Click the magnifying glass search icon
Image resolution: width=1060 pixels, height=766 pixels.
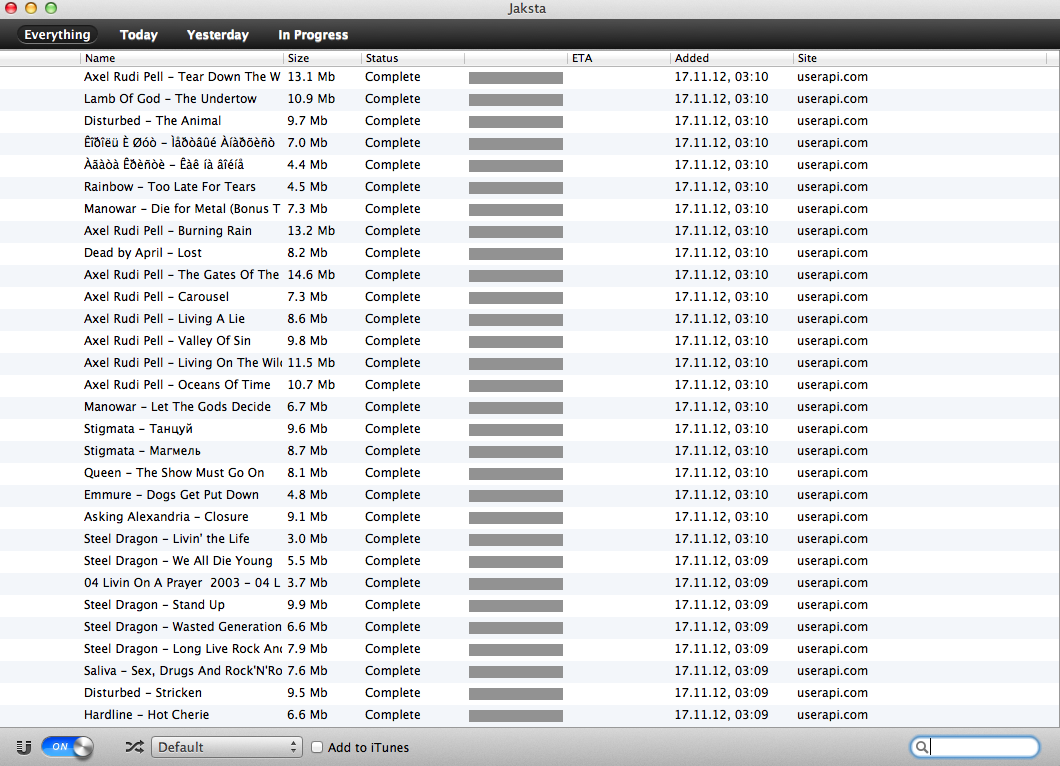[922, 747]
